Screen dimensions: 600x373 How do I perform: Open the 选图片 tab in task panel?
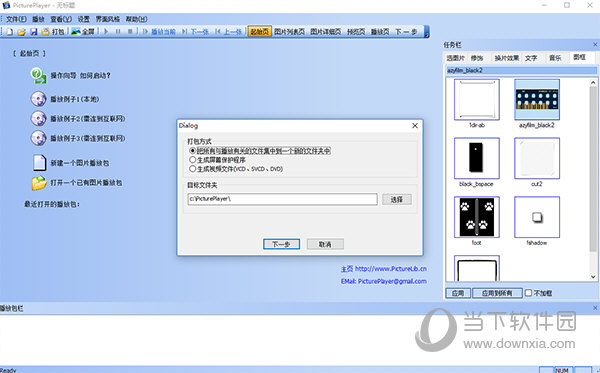point(455,58)
